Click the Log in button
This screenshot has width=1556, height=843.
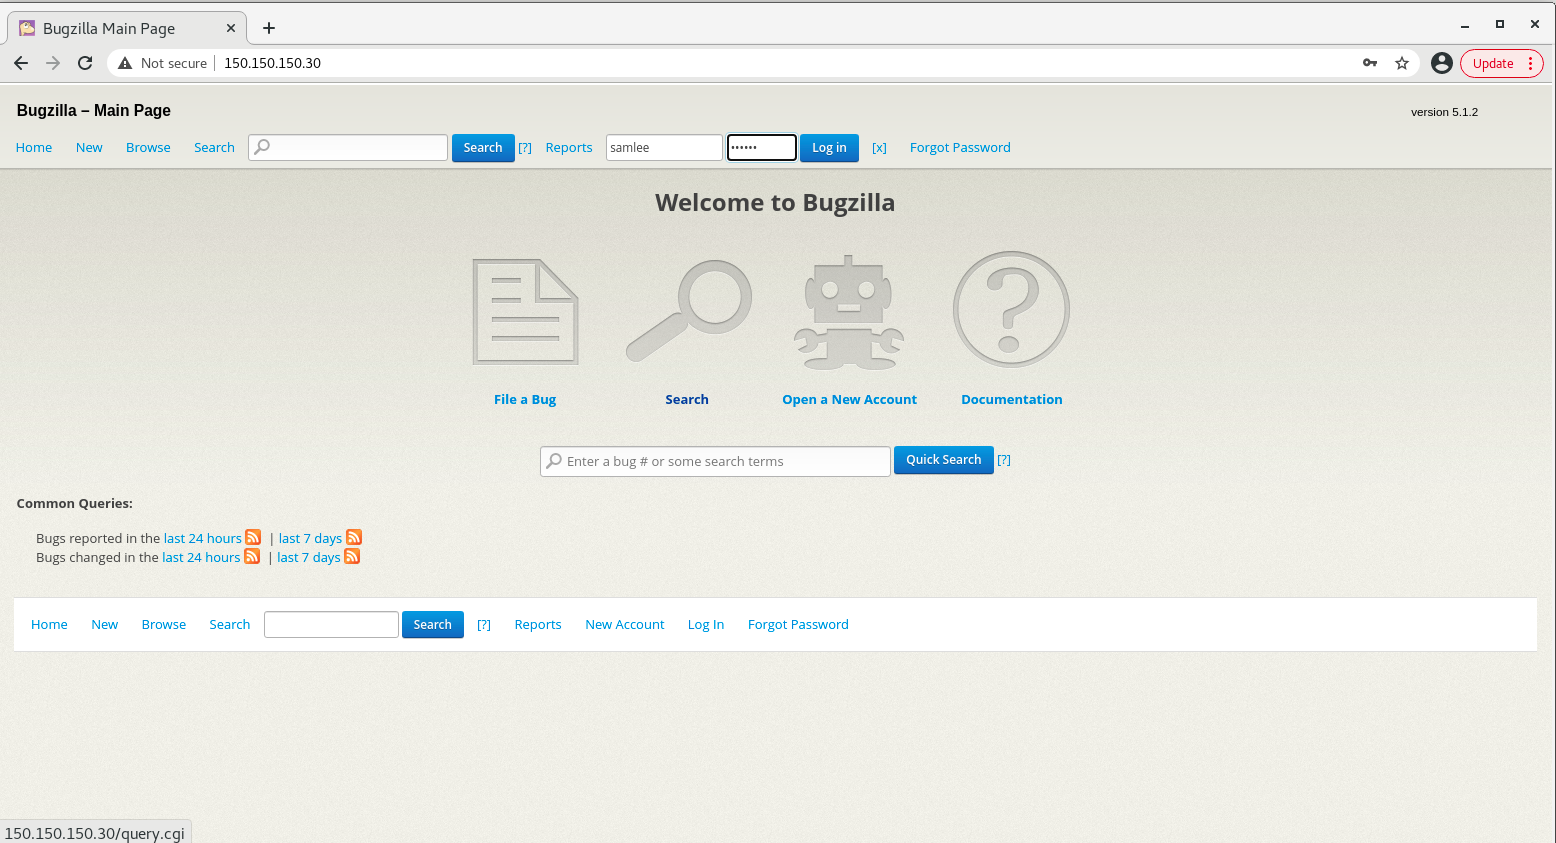coord(829,147)
